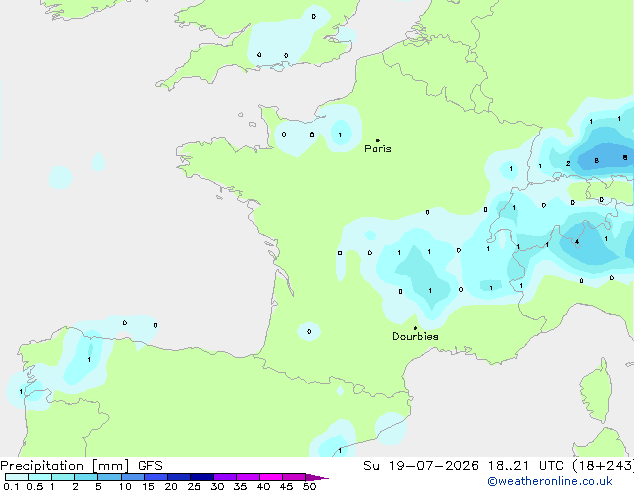Click the '18..21 UTC' time range text

click(525, 466)
